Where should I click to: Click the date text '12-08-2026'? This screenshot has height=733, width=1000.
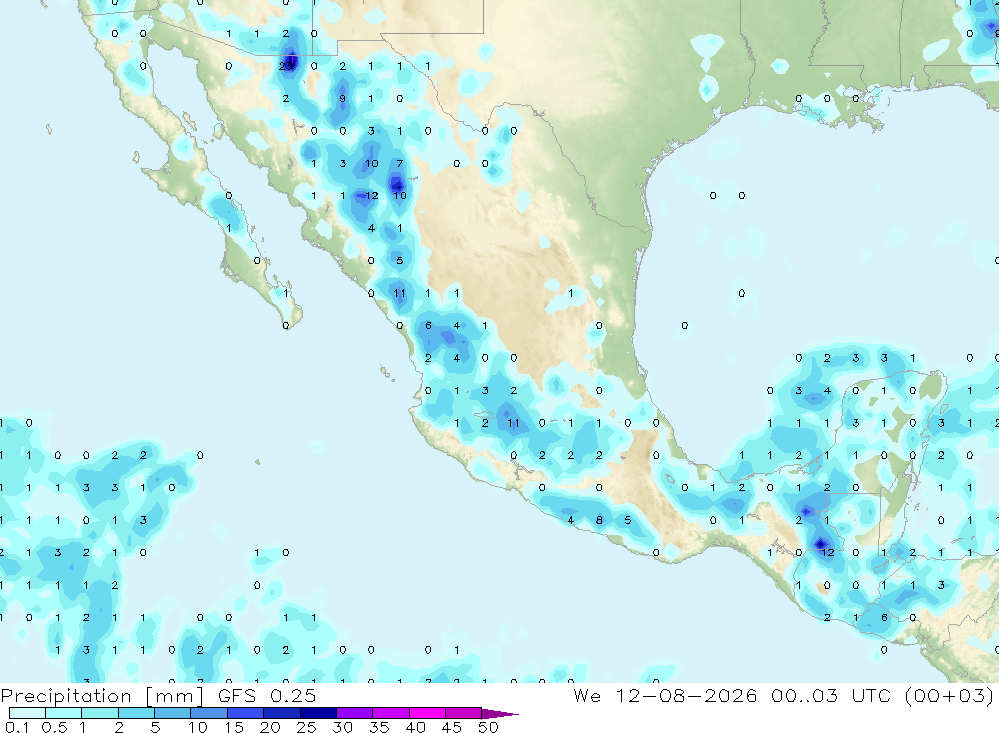[686, 695]
